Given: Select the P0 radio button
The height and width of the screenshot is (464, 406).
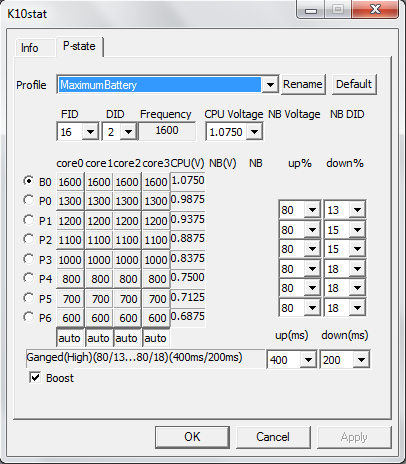Looking at the screenshot, I should click(29, 200).
